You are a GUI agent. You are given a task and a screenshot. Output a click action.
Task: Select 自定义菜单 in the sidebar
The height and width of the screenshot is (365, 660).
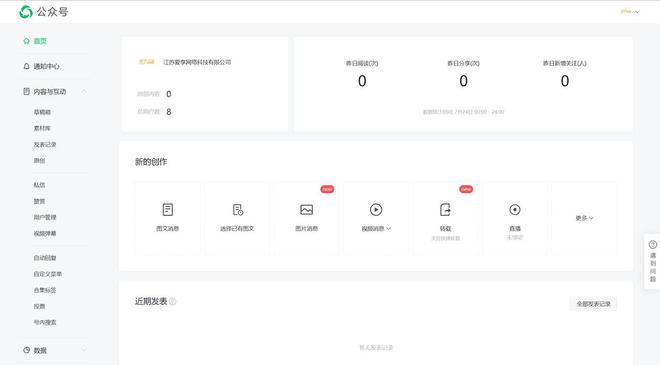pyautogui.click(x=48, y=274)
